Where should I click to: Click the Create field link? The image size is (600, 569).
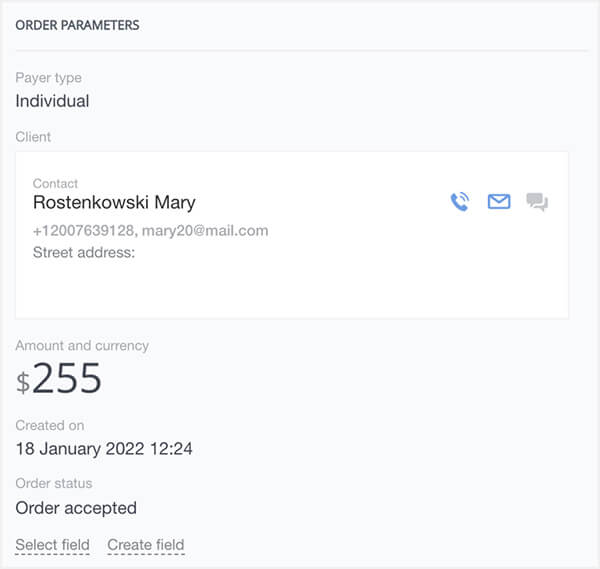(145, 545)
